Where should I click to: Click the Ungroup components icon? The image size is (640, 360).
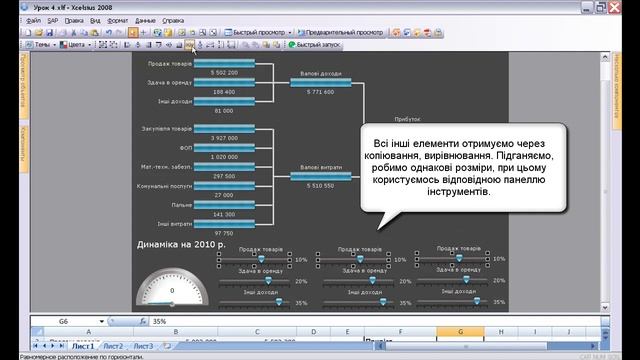(x=113, y=45)
